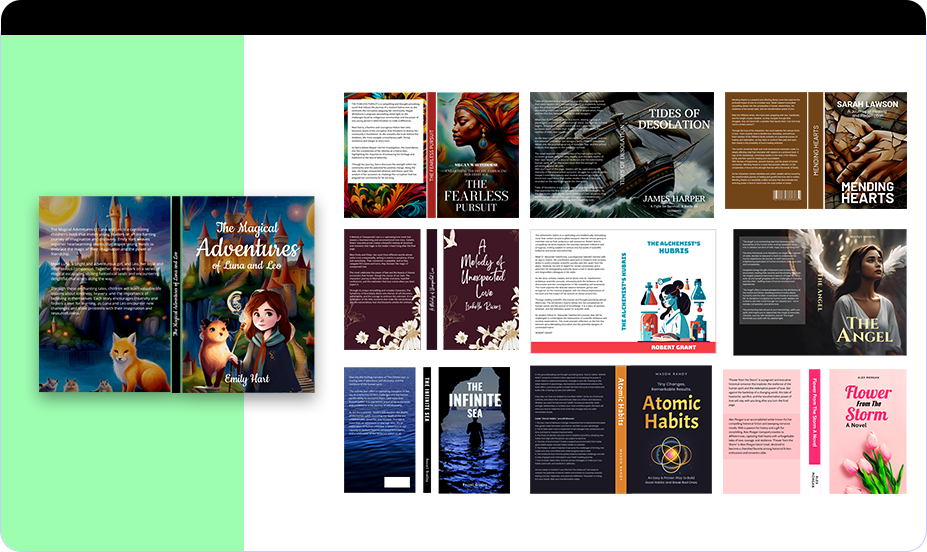Click white barcode box on Infinite Sea back cover

(x=400, y=482)
